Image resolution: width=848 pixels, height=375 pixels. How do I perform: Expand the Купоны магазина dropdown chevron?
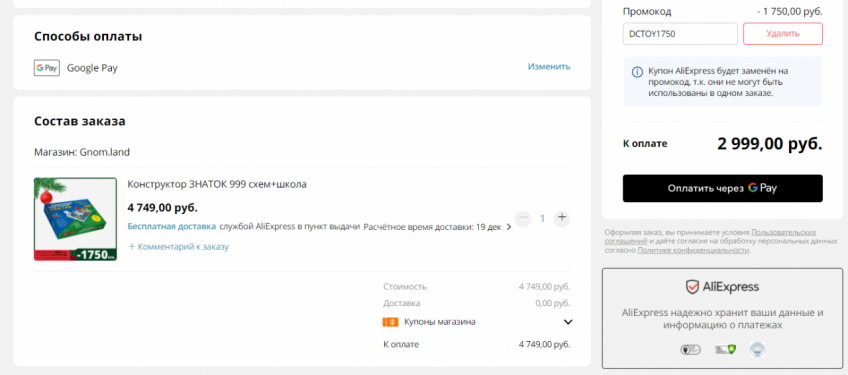tap(568, 322)
